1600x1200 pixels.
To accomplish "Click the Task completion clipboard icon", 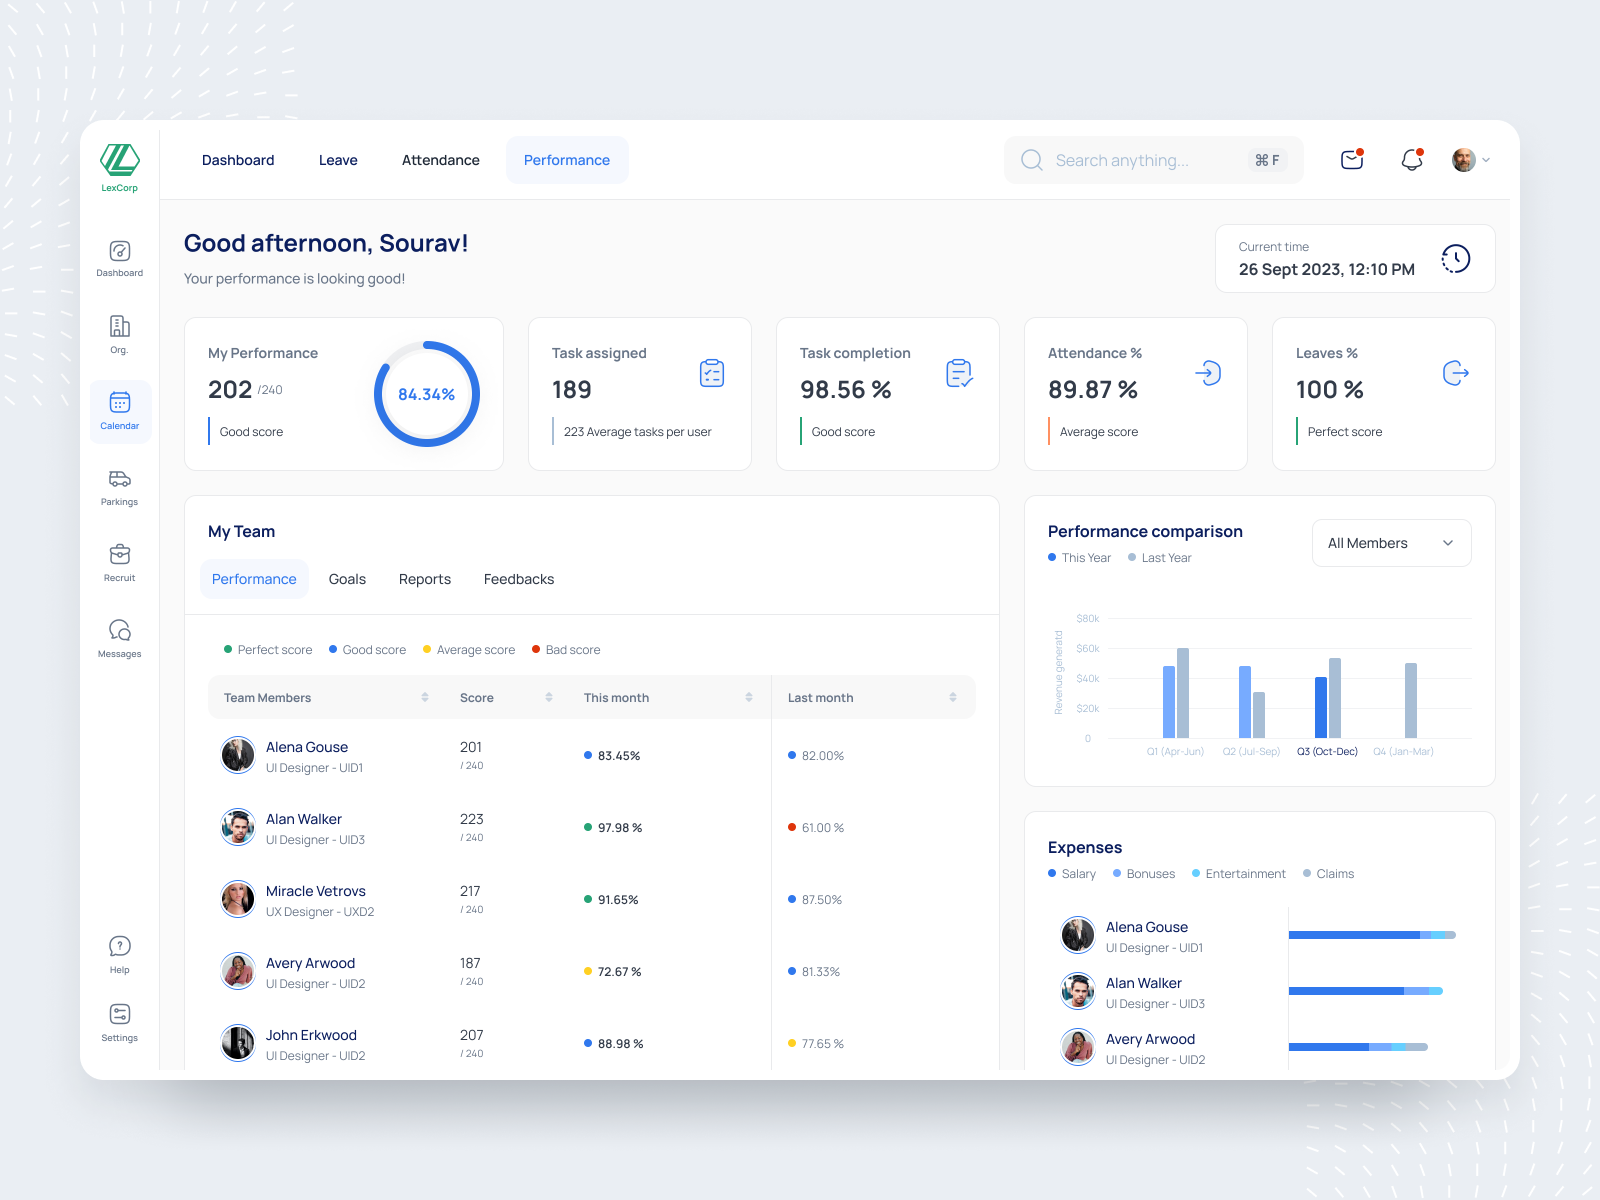I will coord(959,373).
